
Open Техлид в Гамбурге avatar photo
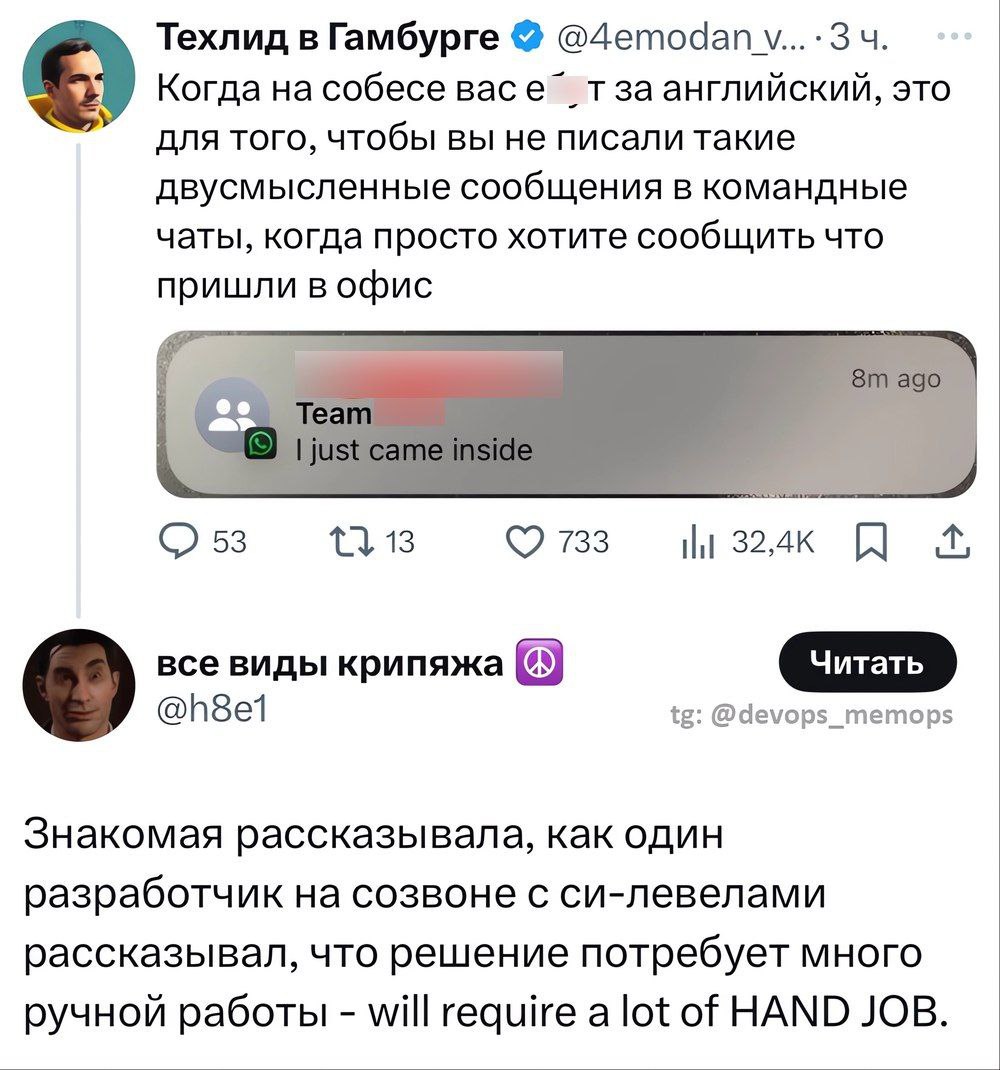pos(79,77)
